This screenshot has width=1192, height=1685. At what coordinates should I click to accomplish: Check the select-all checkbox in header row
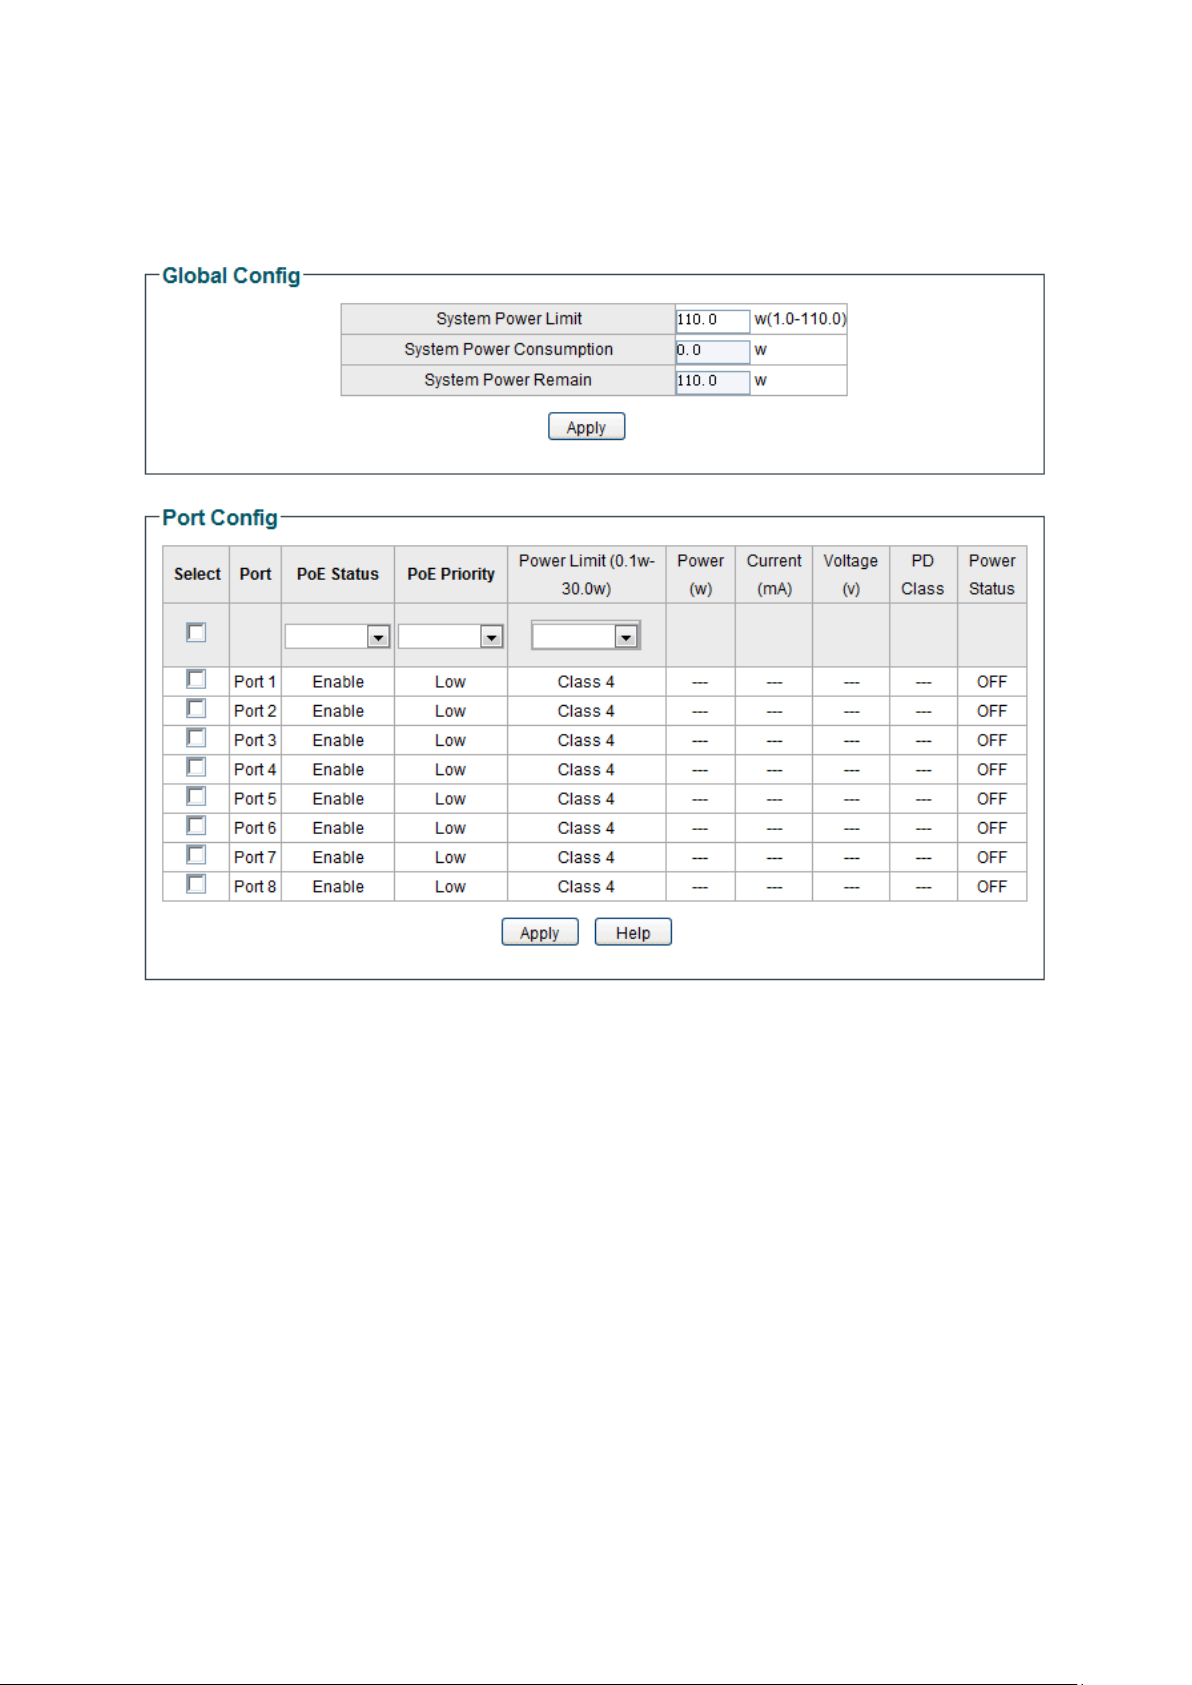tap(196, 633)
